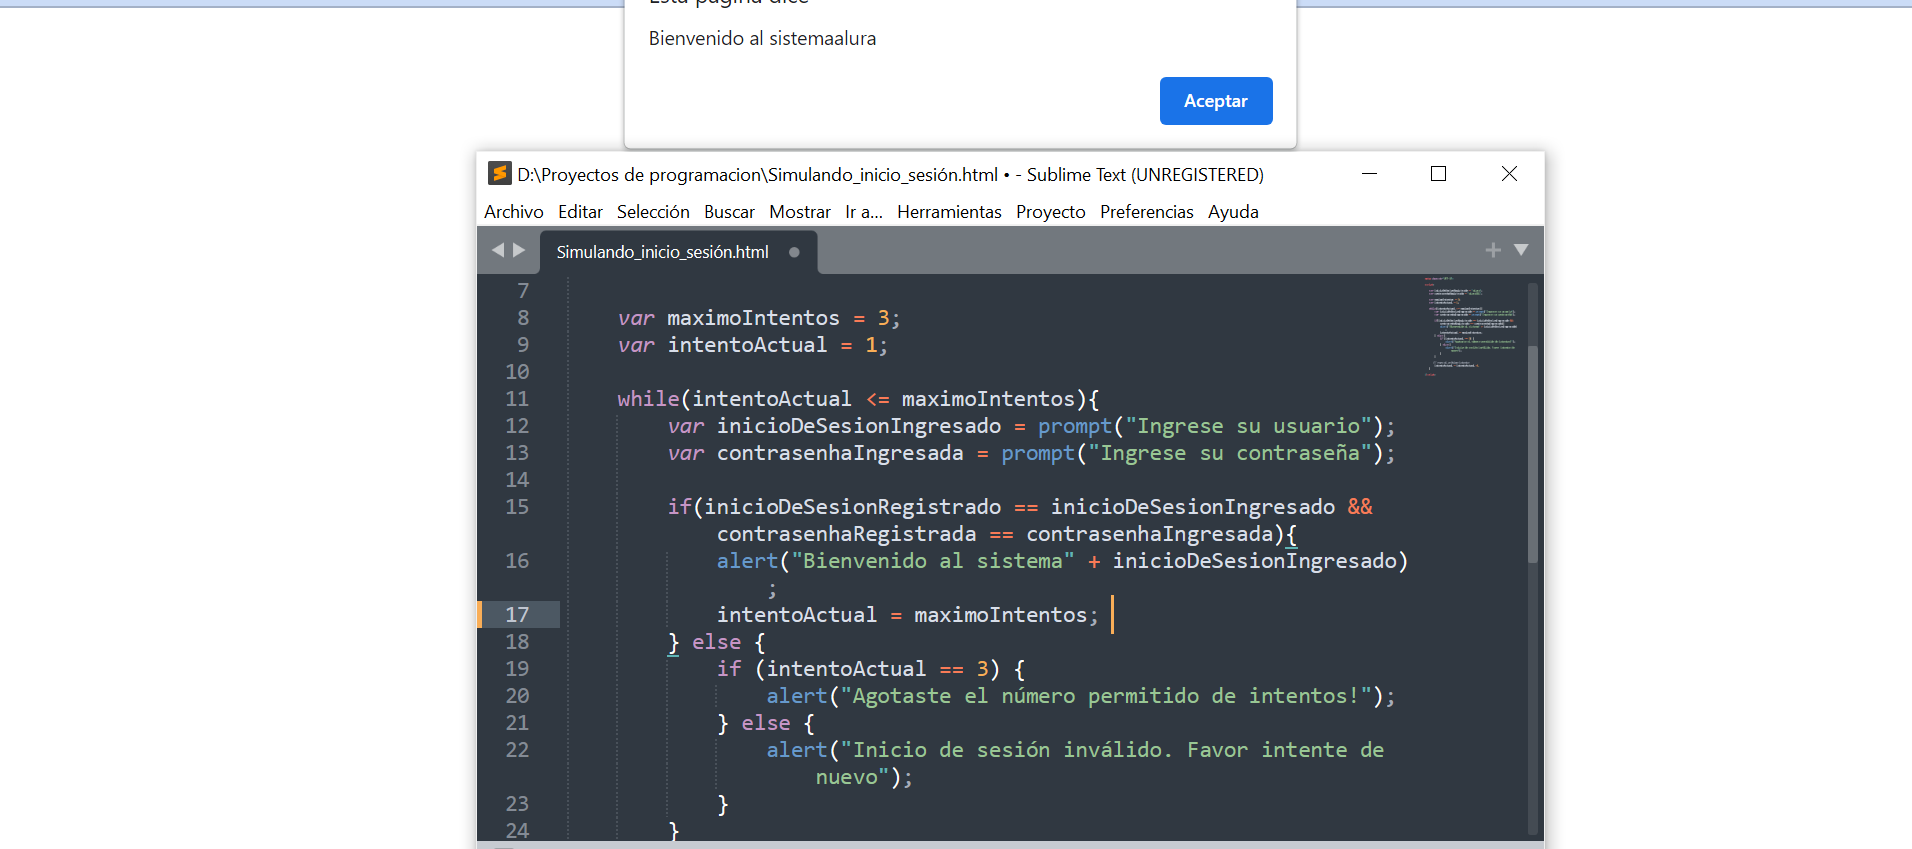The height and width of the screenshot is (849, 1912).
Task: Click line number 11 in gutter
Action: tap(517, 399)
